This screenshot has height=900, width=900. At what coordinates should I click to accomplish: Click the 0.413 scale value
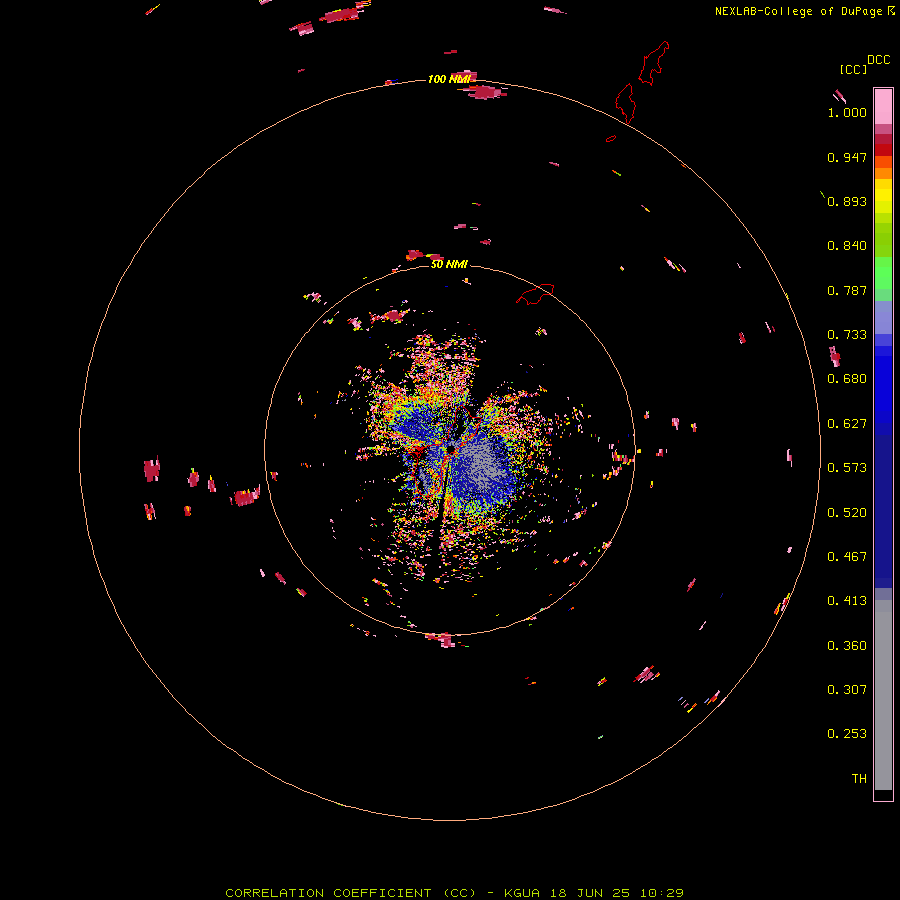(847, 601)
